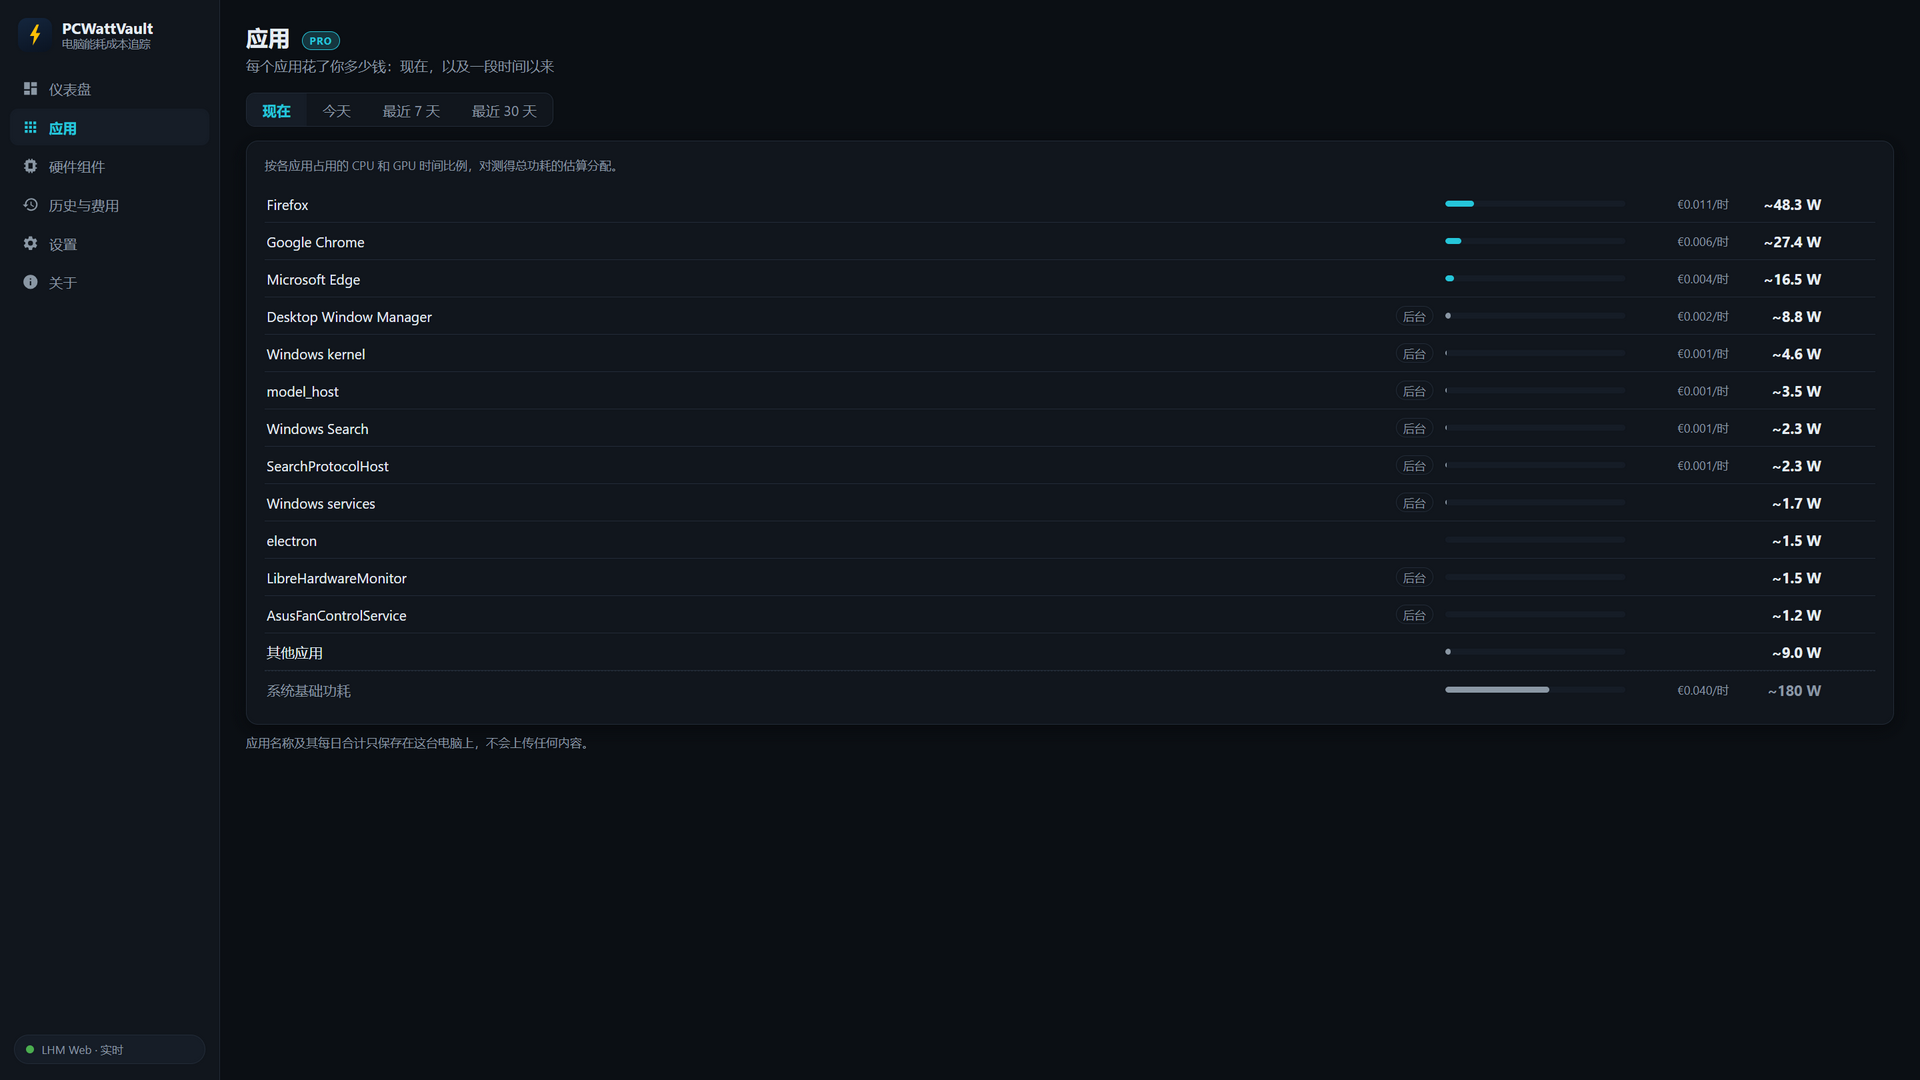Click the model_host row name

(302, 392)
